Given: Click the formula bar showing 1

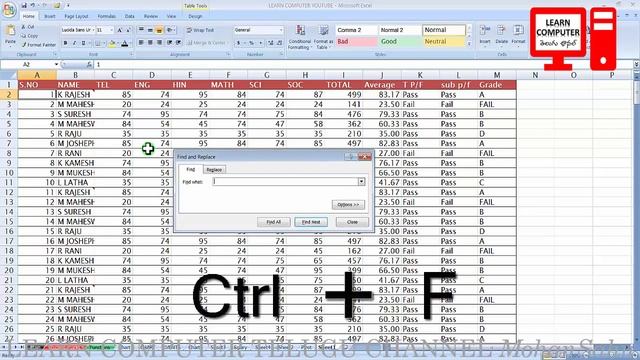Looking at the screenshot, I should pyautogui.click(x=363, y=64).
